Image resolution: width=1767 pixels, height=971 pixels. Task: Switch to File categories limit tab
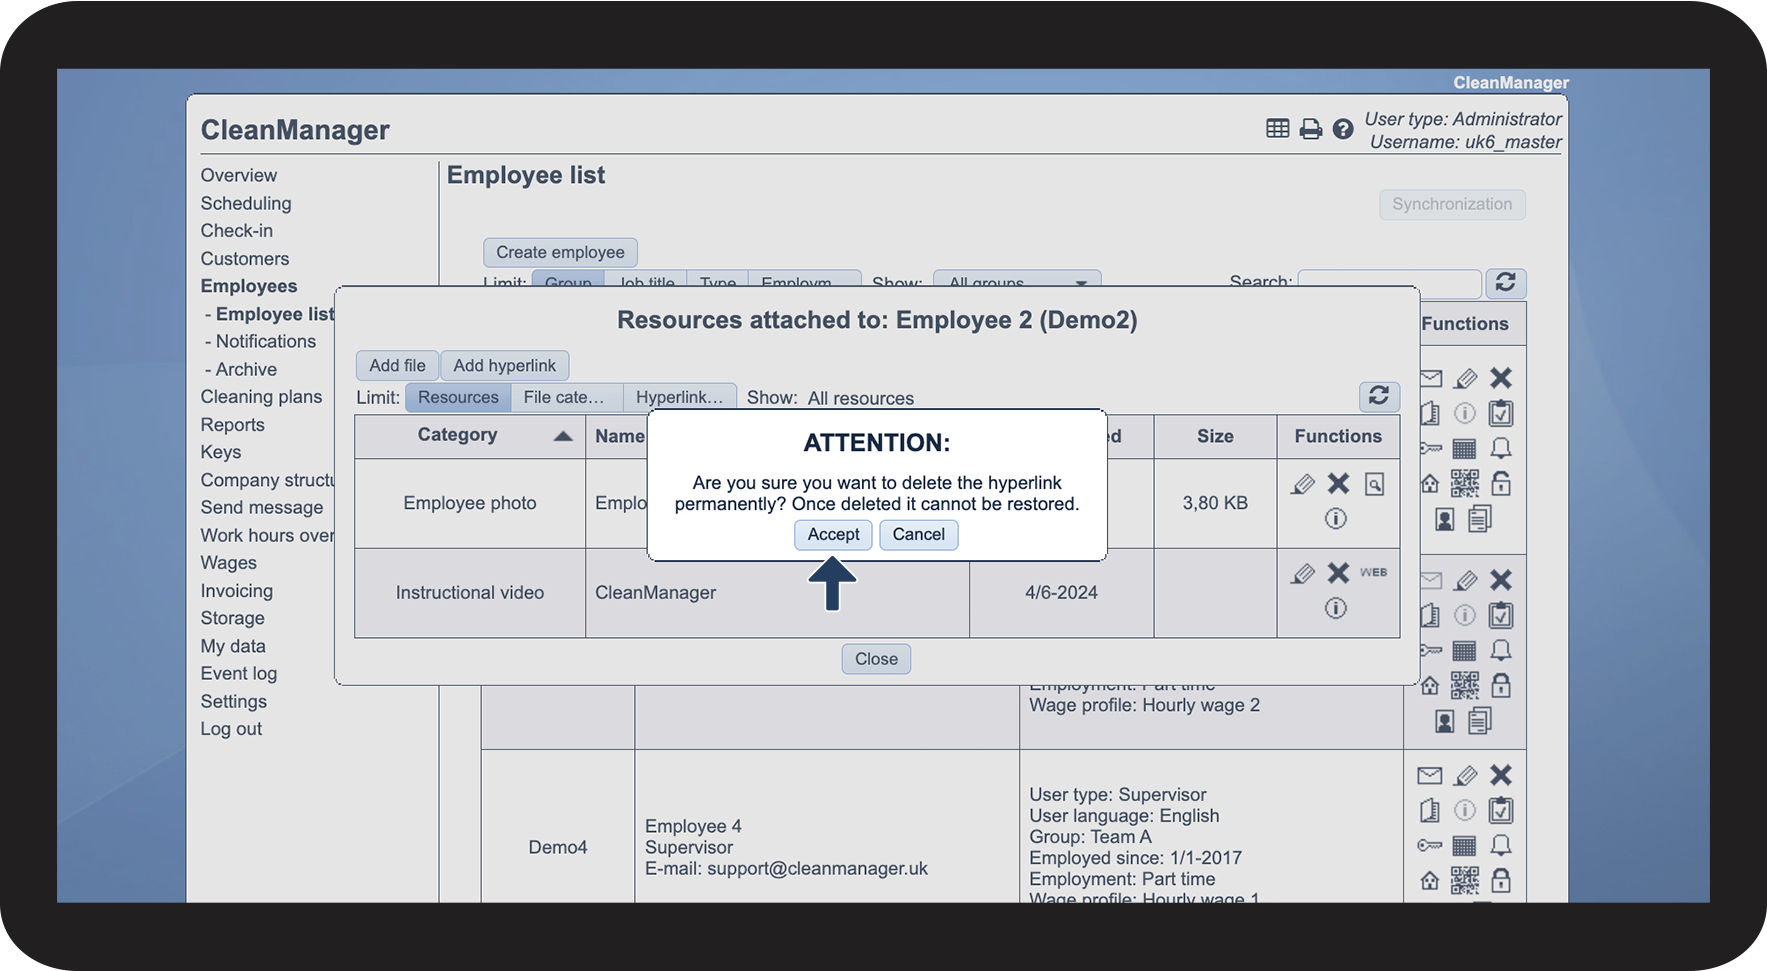[x=566, y=397]
